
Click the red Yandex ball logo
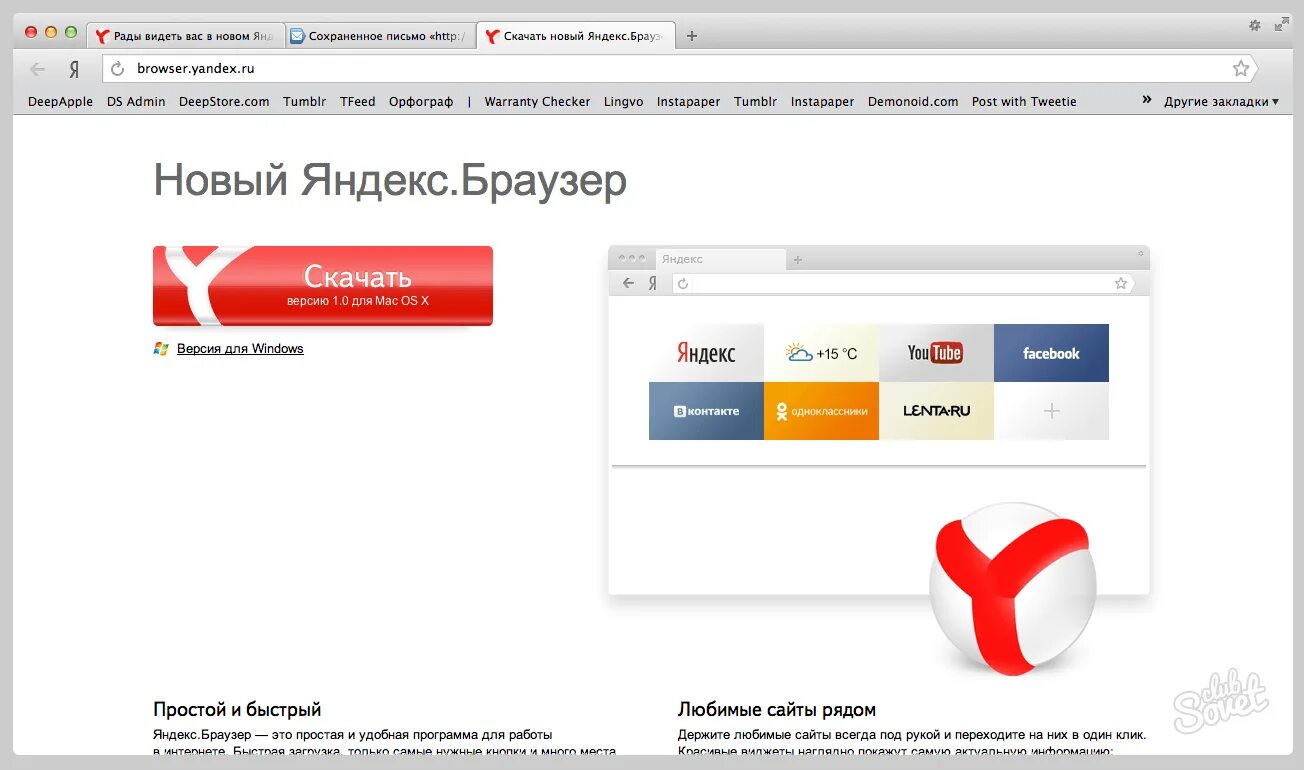tap(1012, 588)
